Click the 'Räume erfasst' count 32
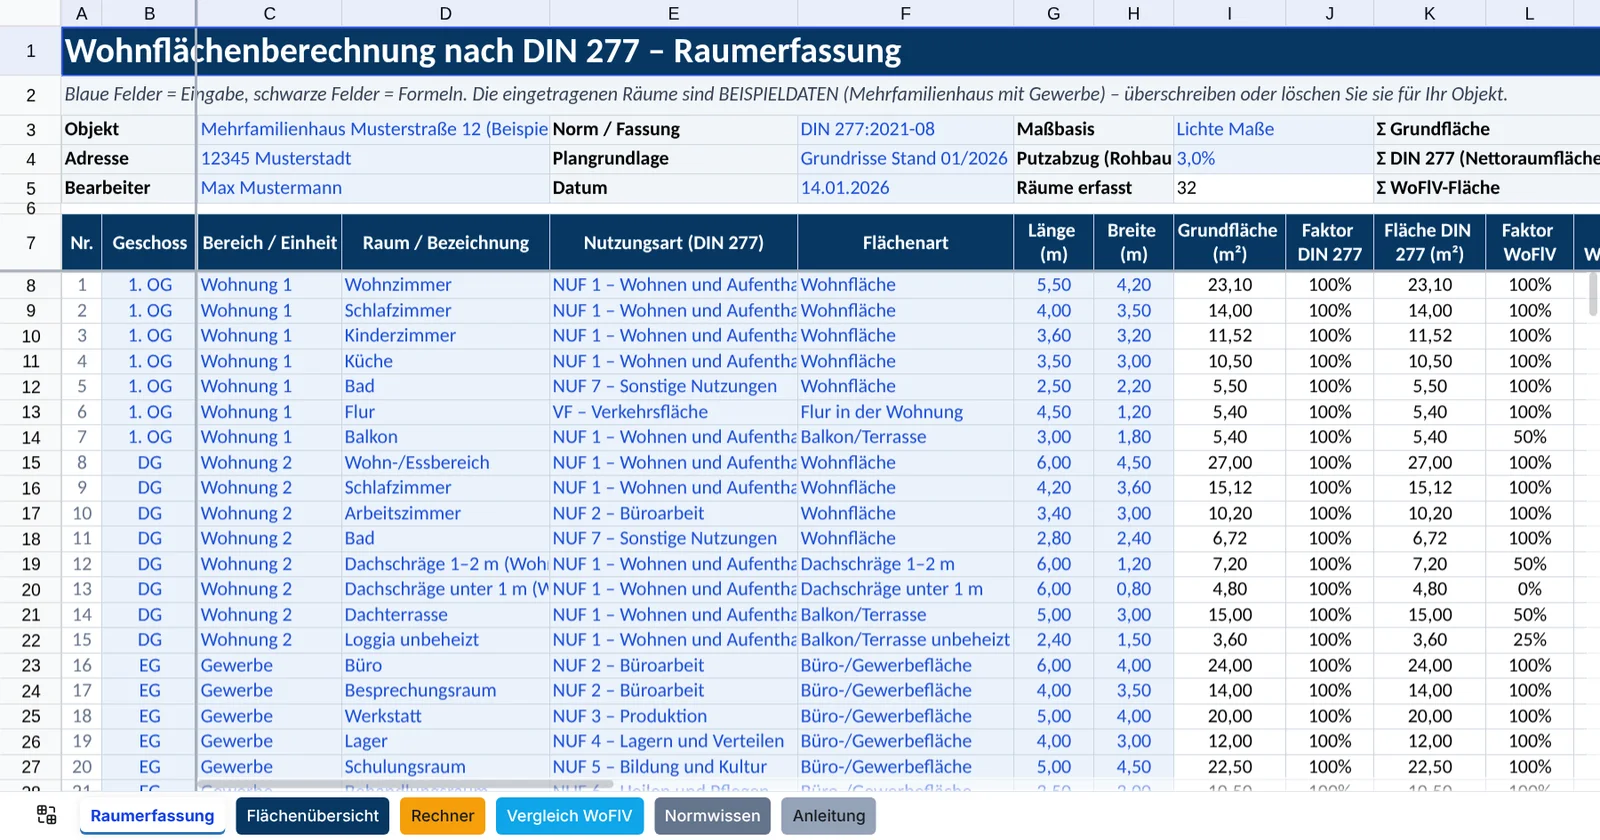The width and height of the screenshot is (1600, 840). [1273, 187]
